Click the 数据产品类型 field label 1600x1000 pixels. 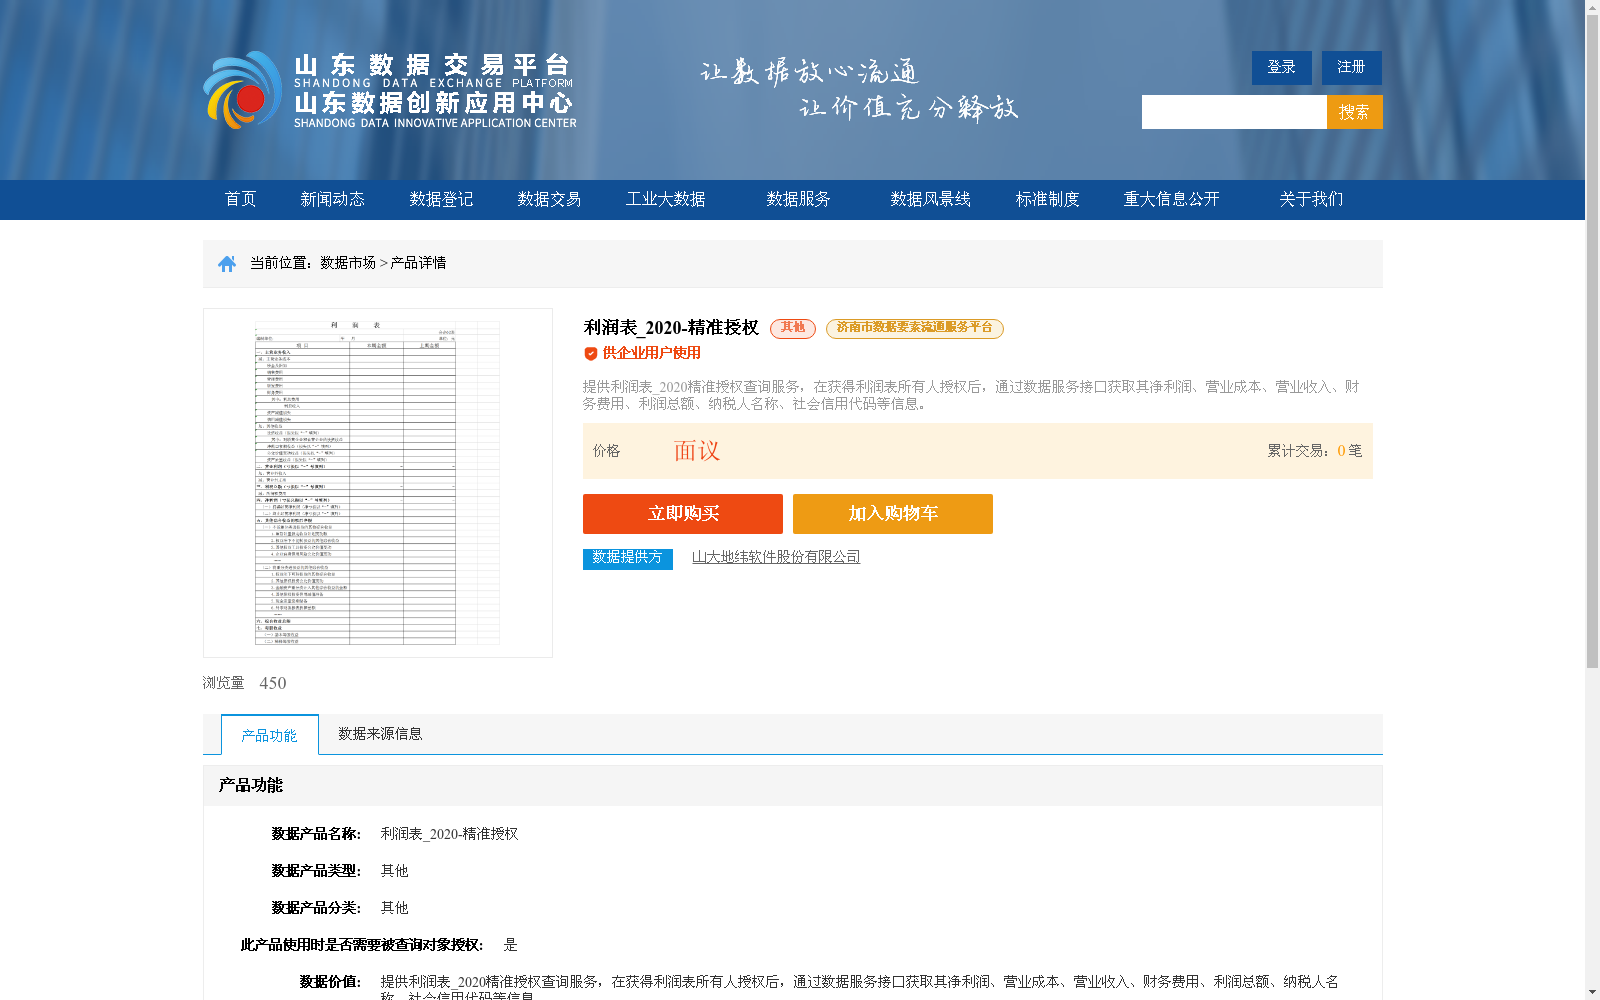(x=316, y=871)
